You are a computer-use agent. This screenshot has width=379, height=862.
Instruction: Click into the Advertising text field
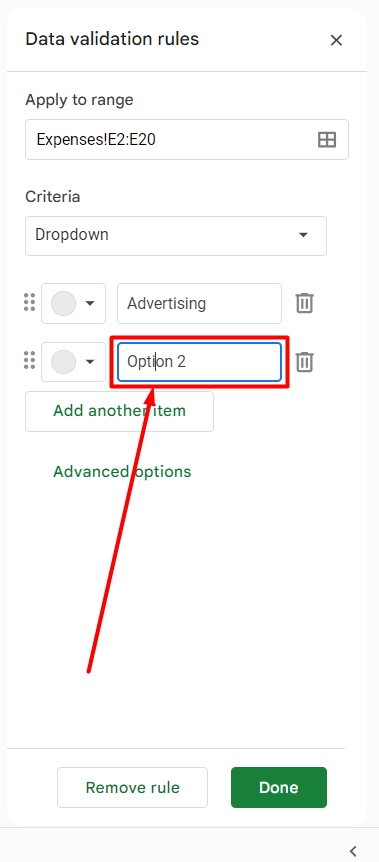click(x=199, y=303)
